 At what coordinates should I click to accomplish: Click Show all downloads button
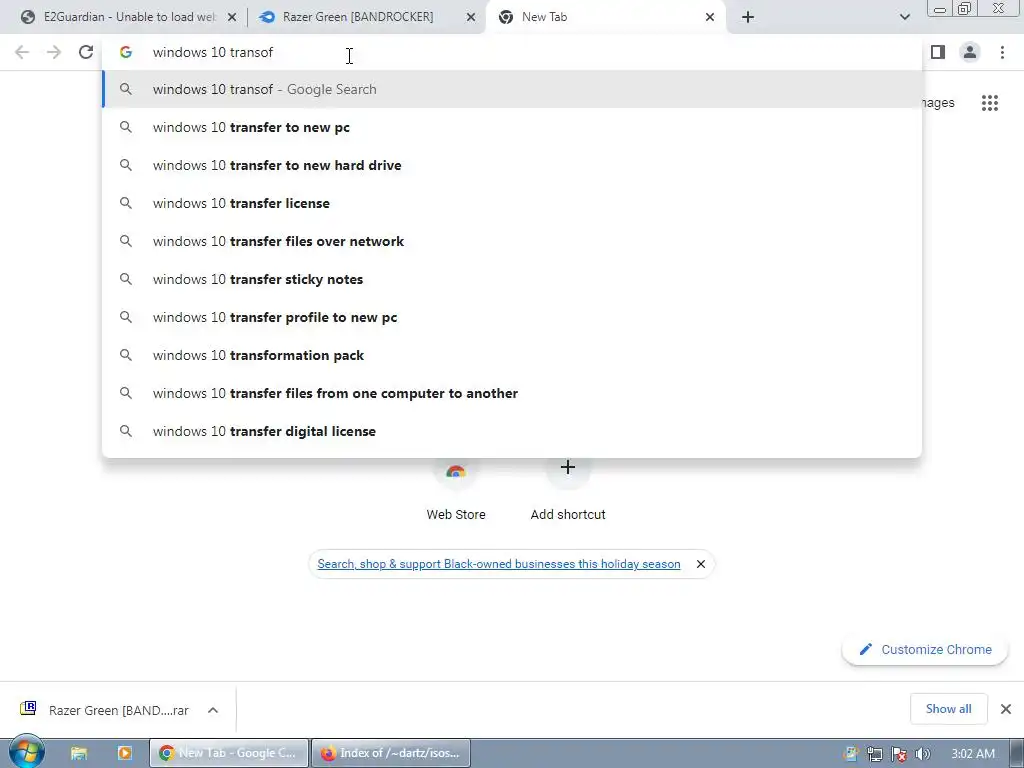[948, 709]
